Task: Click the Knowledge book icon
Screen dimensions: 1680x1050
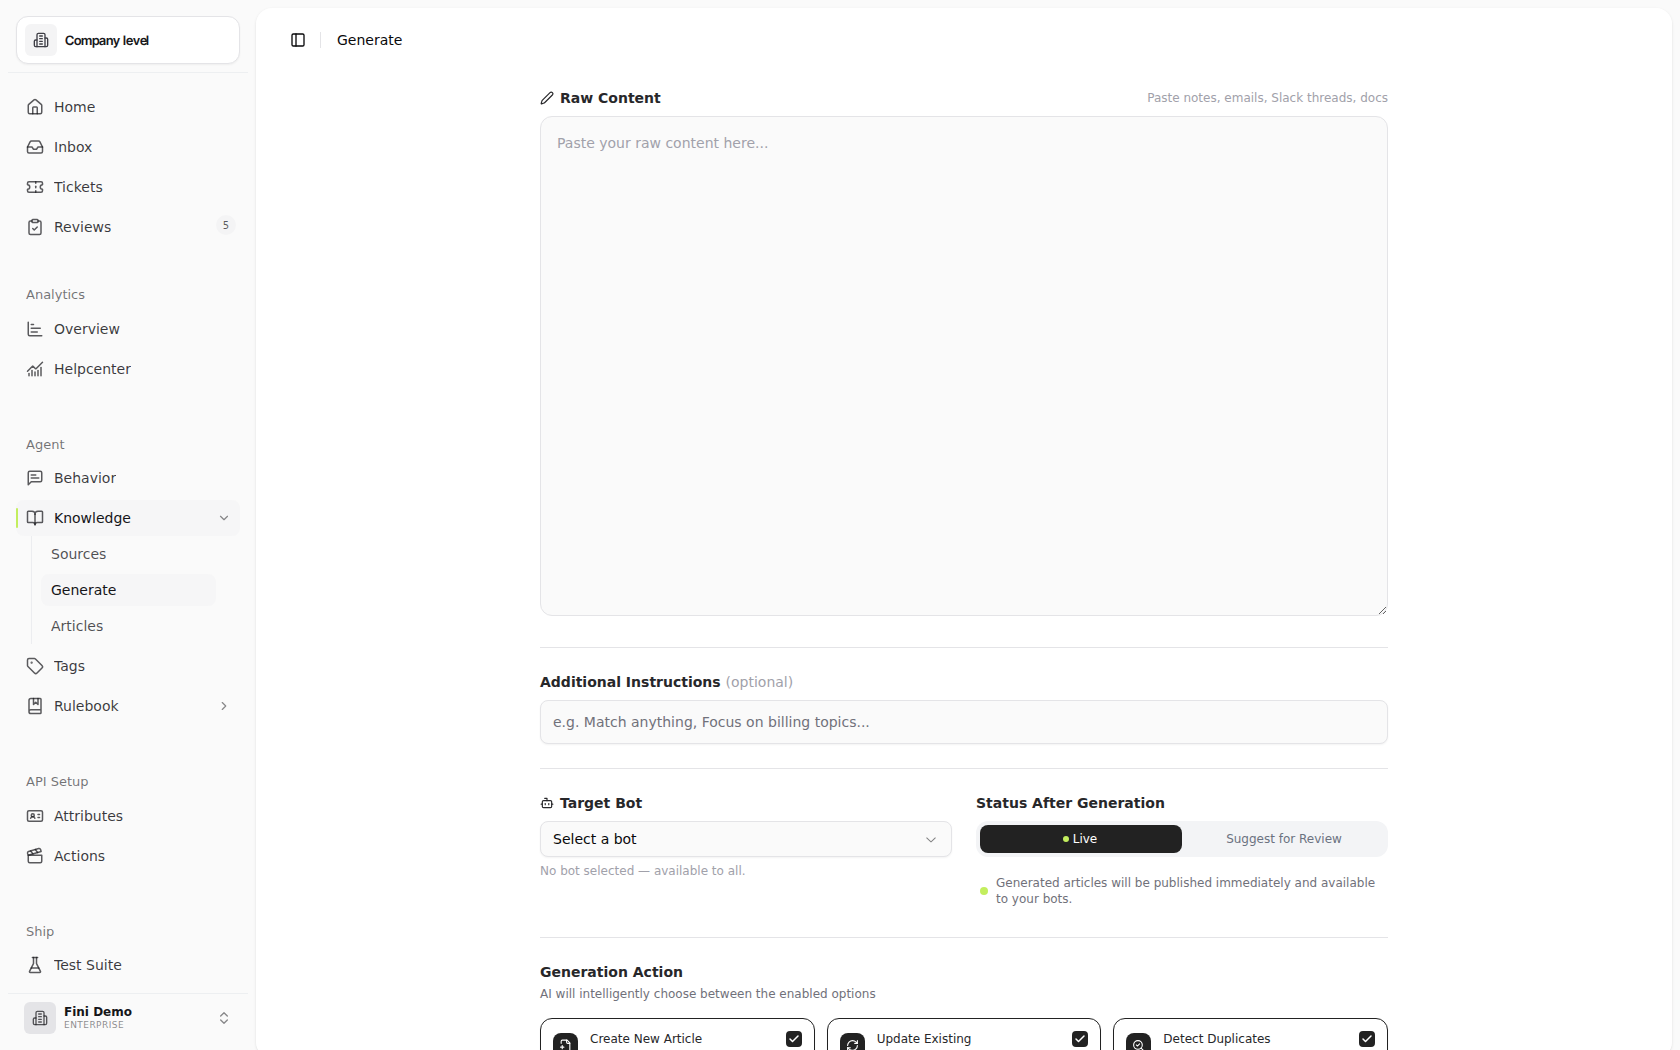Action: (x=35, y=518)
